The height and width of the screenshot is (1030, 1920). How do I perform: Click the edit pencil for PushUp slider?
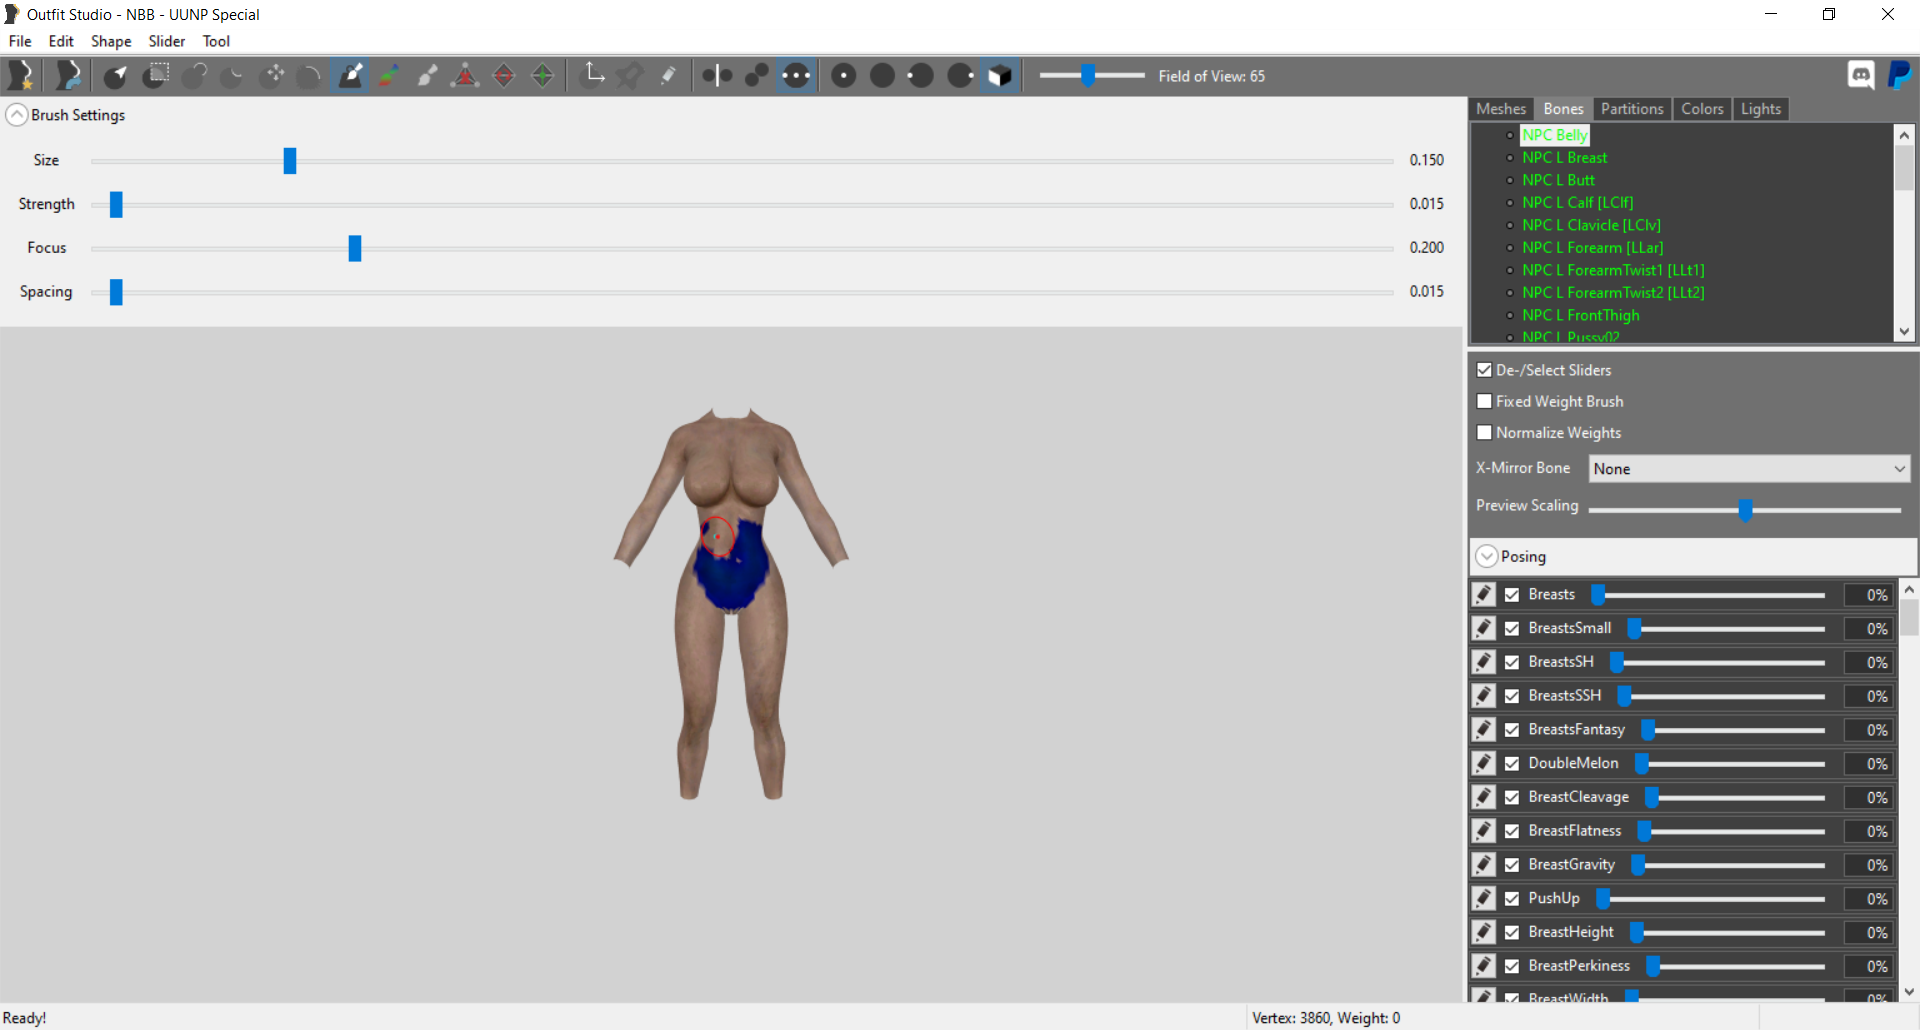point(1484,898)
